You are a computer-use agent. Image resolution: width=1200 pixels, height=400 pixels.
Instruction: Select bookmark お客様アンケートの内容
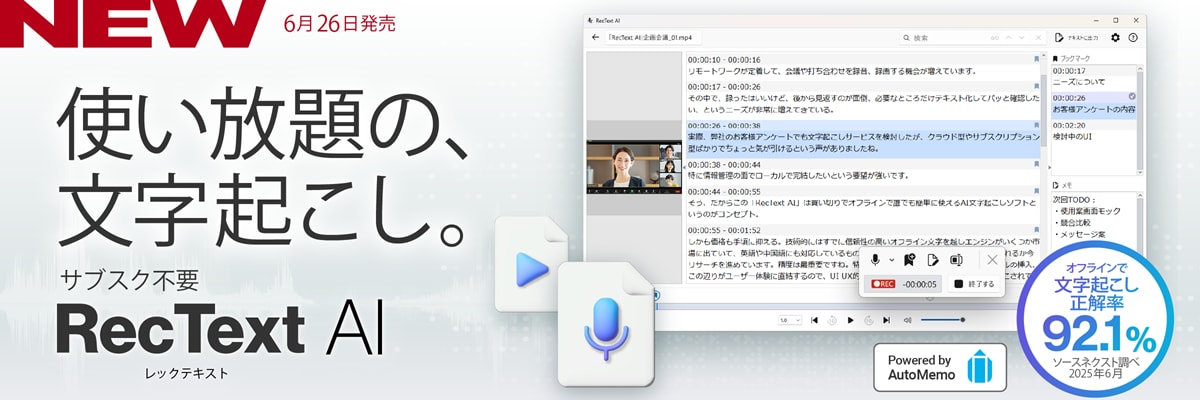point(1095,103)
